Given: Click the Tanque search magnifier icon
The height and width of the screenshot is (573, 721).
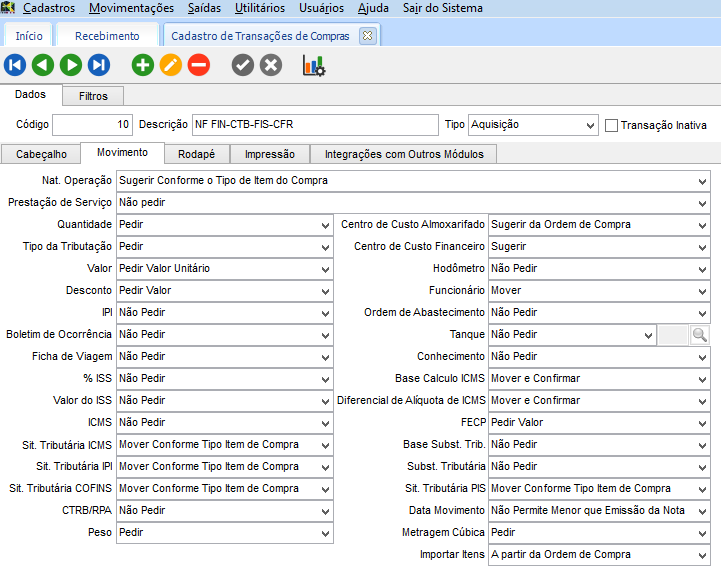Looking at the screenshot, I should pyautogui.click(x=699, y=335).
